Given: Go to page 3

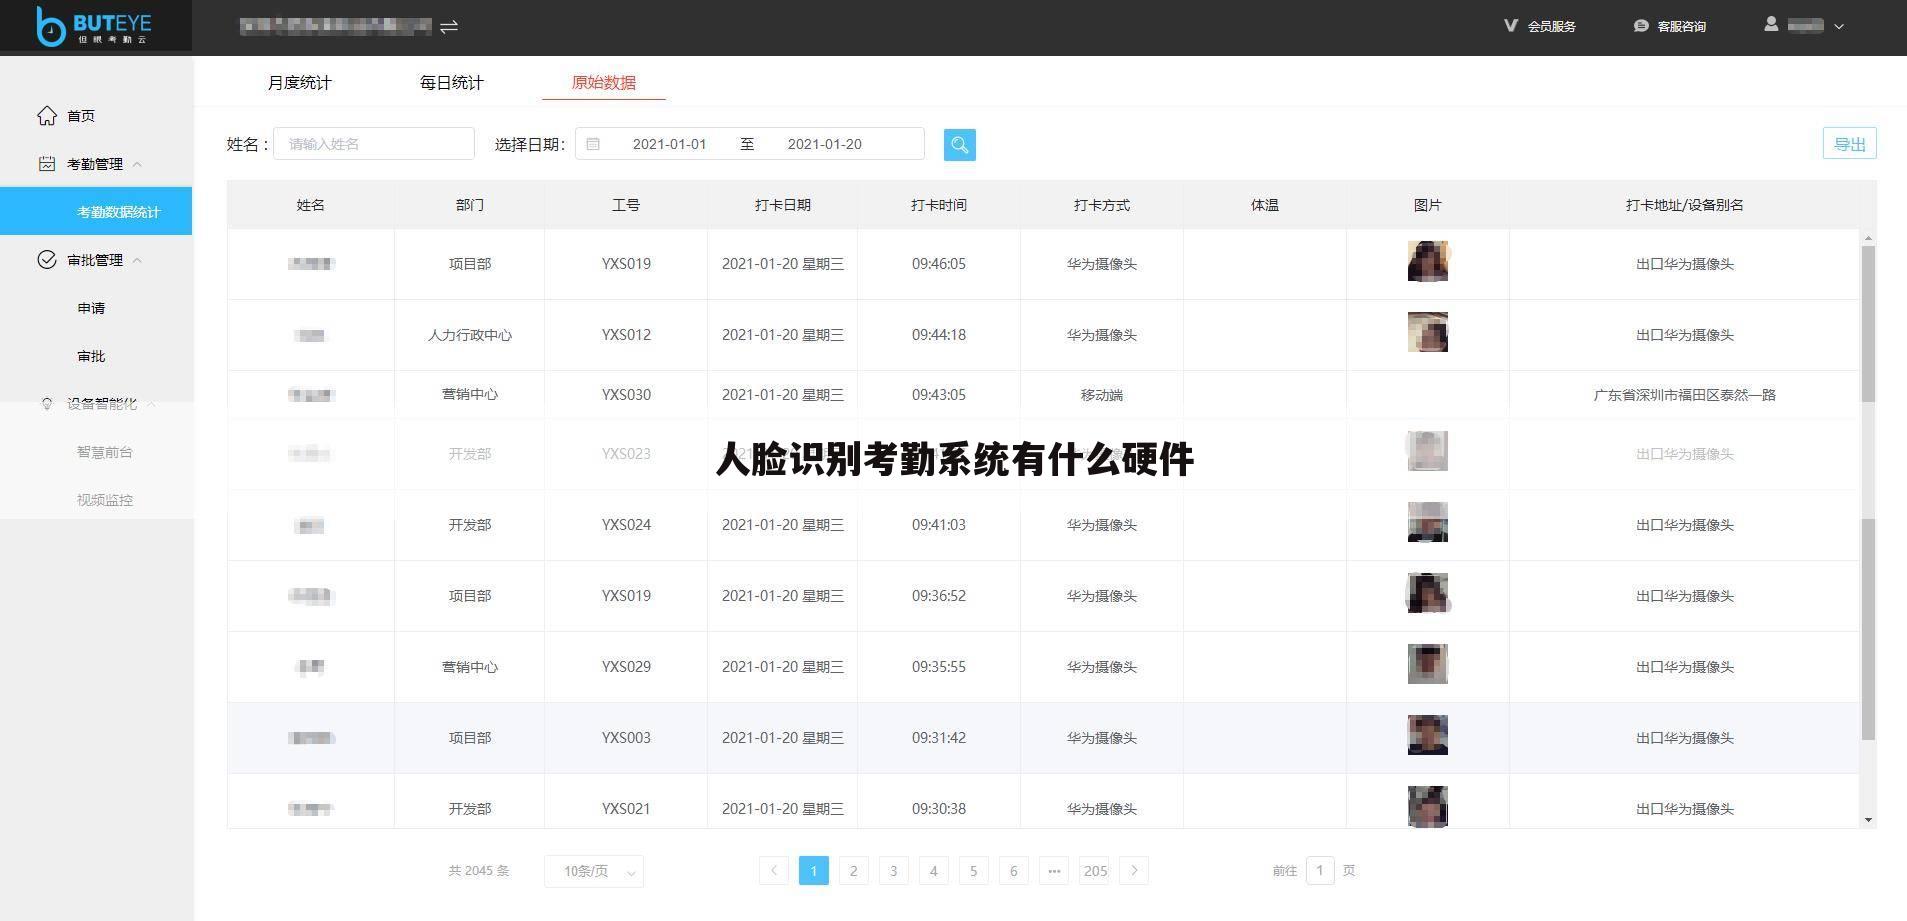Looking at the screenshot, I should [x=893, y=871].
